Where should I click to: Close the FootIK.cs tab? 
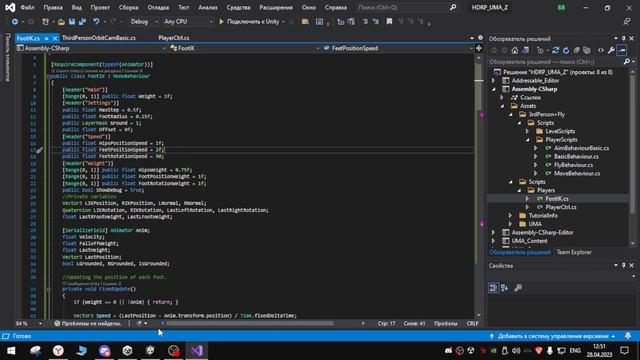55,38
